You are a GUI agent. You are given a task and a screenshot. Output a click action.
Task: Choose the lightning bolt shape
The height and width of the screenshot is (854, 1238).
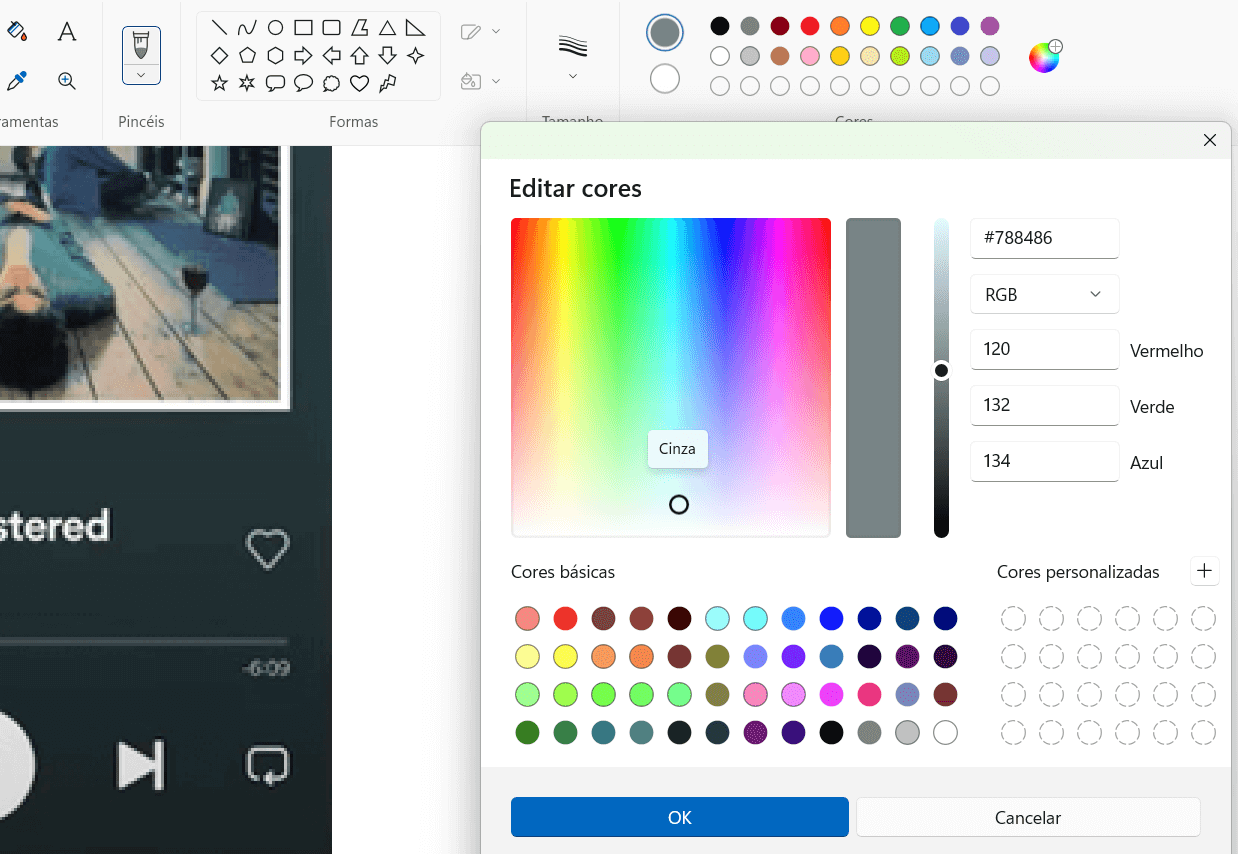pyautogui.click(x=388, y=83)
